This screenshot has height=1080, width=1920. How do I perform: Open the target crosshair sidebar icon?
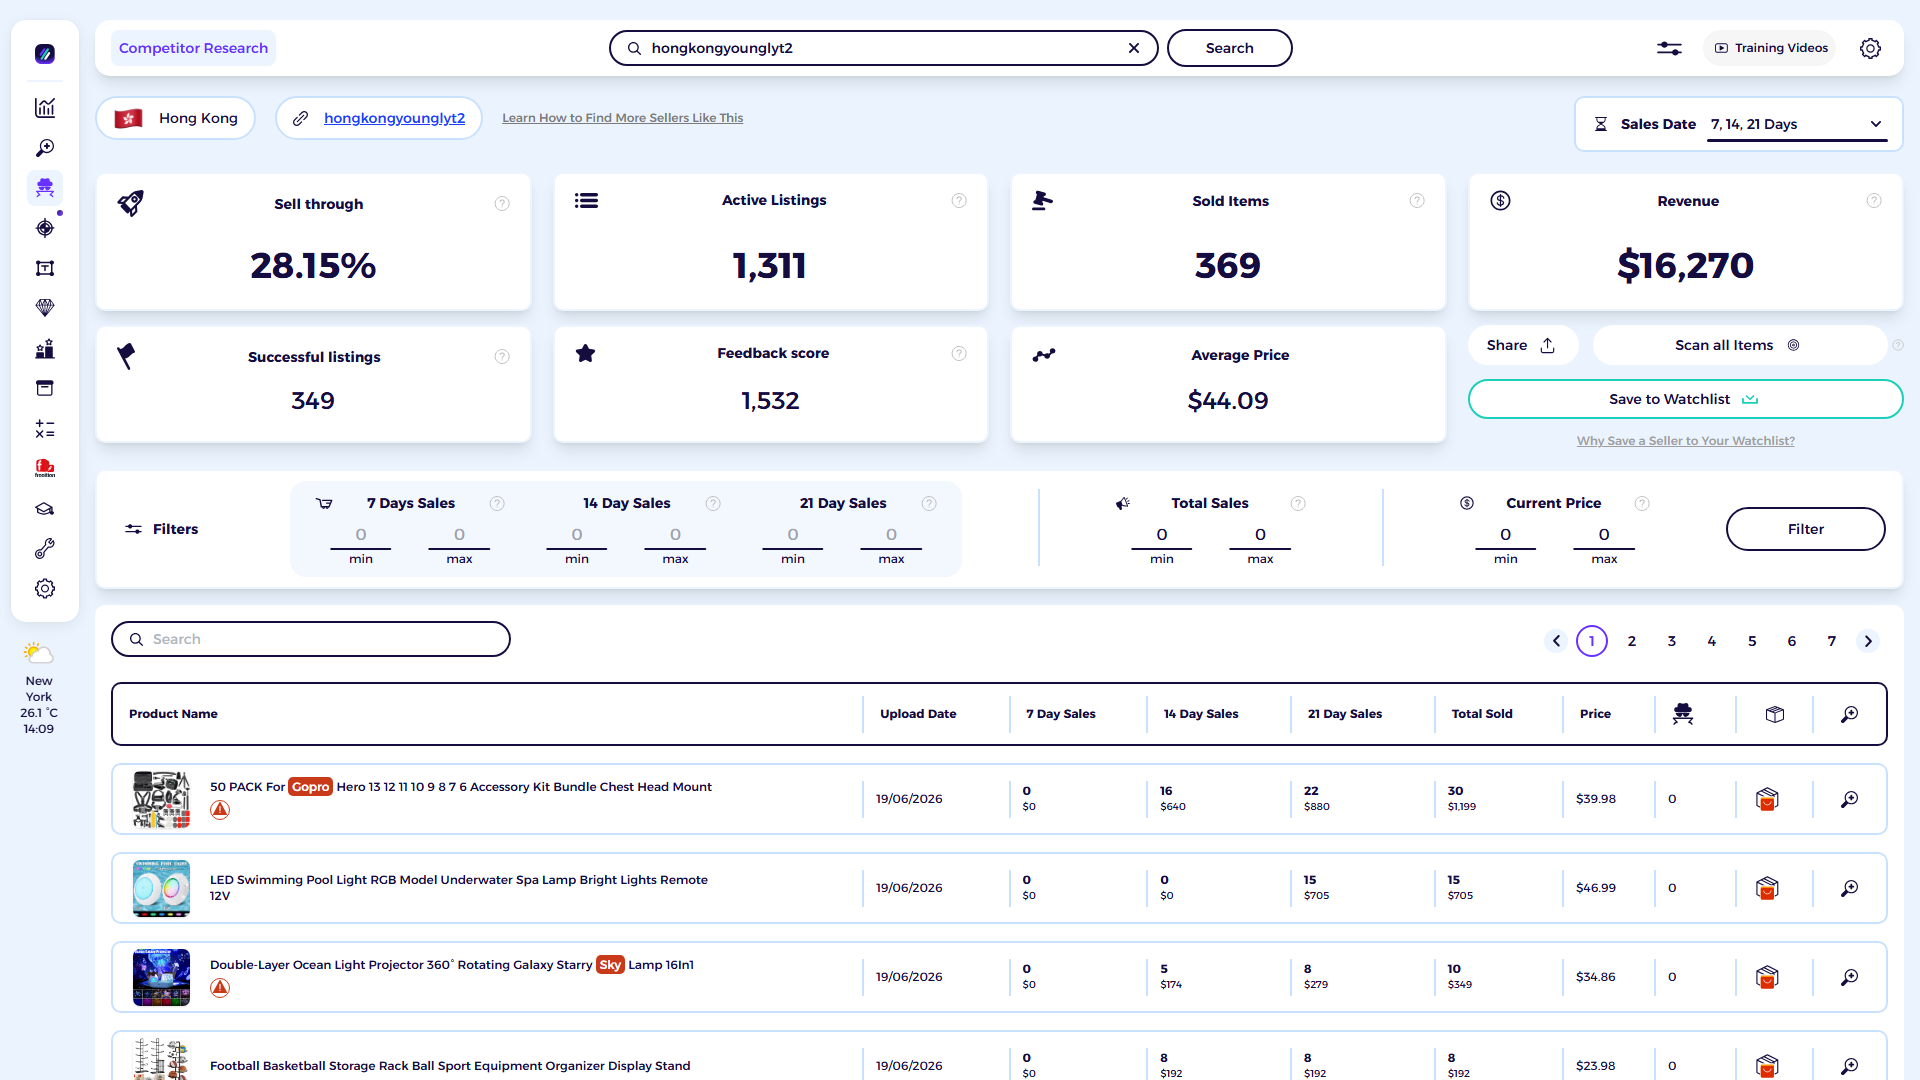(45, 228)
